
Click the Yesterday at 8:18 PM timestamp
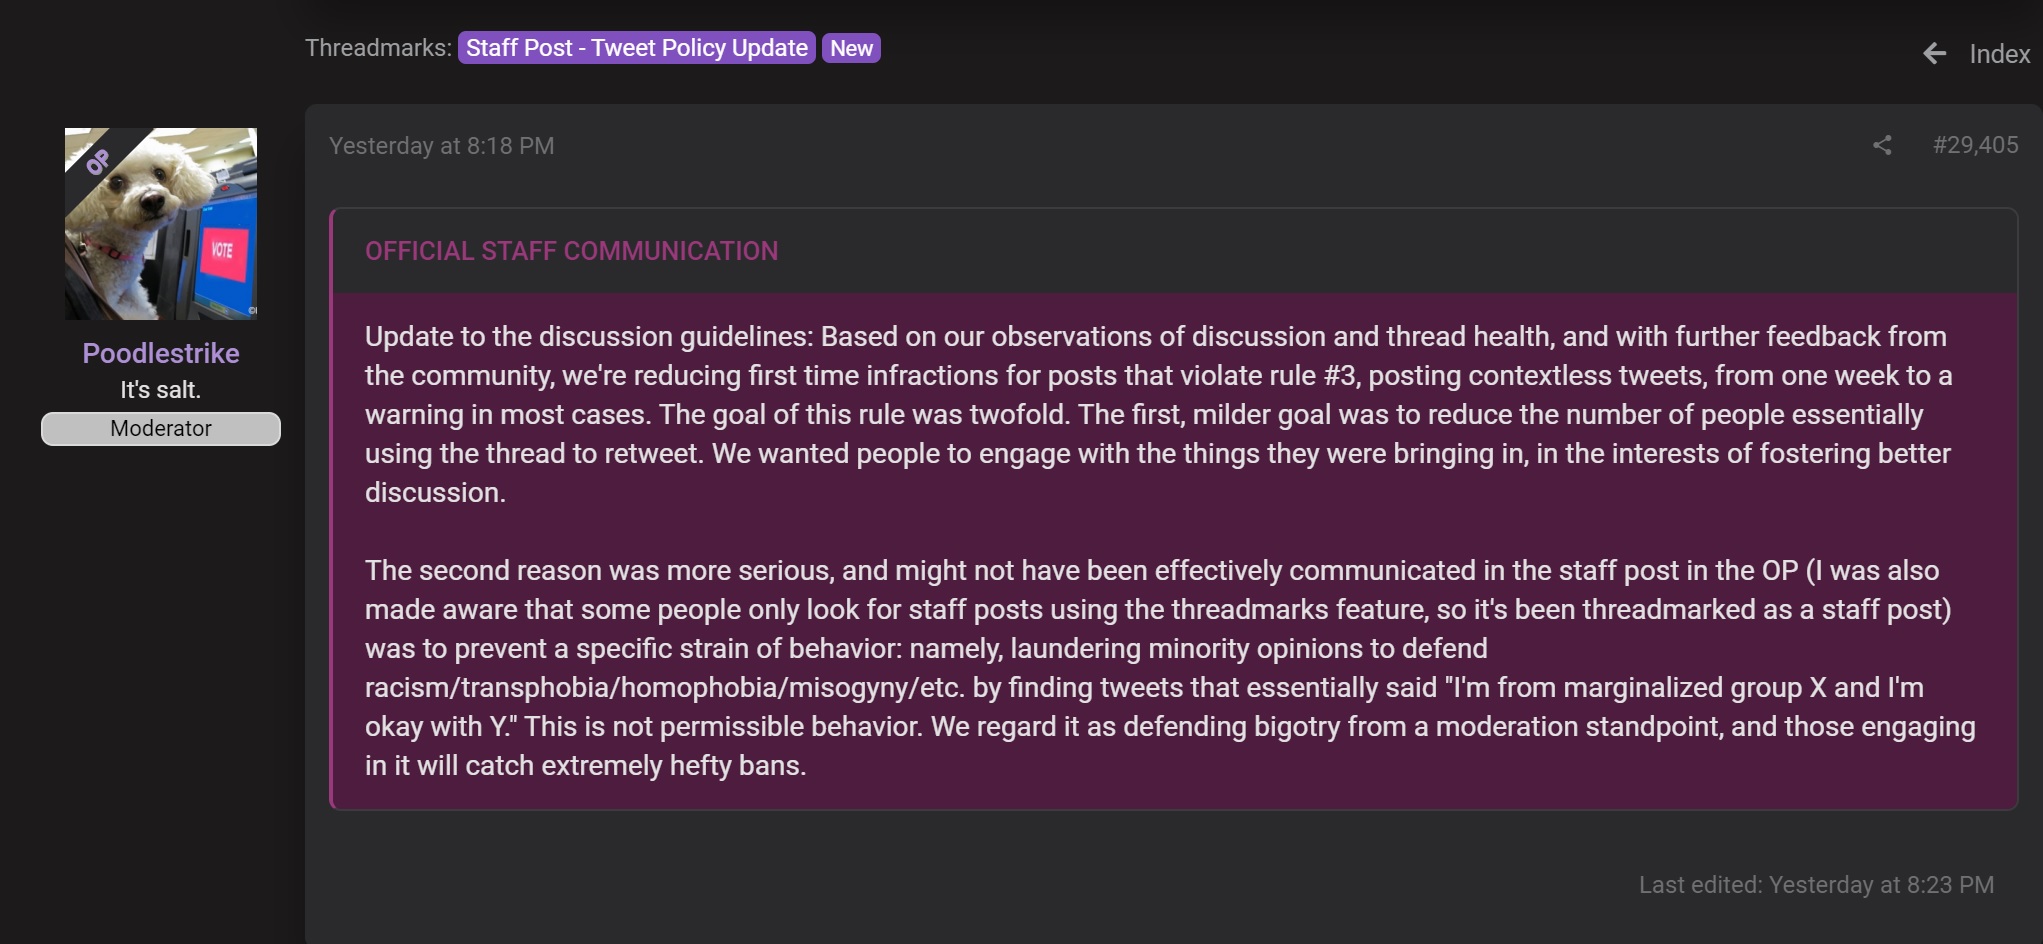pyautogui.click(x=441, y=146)
